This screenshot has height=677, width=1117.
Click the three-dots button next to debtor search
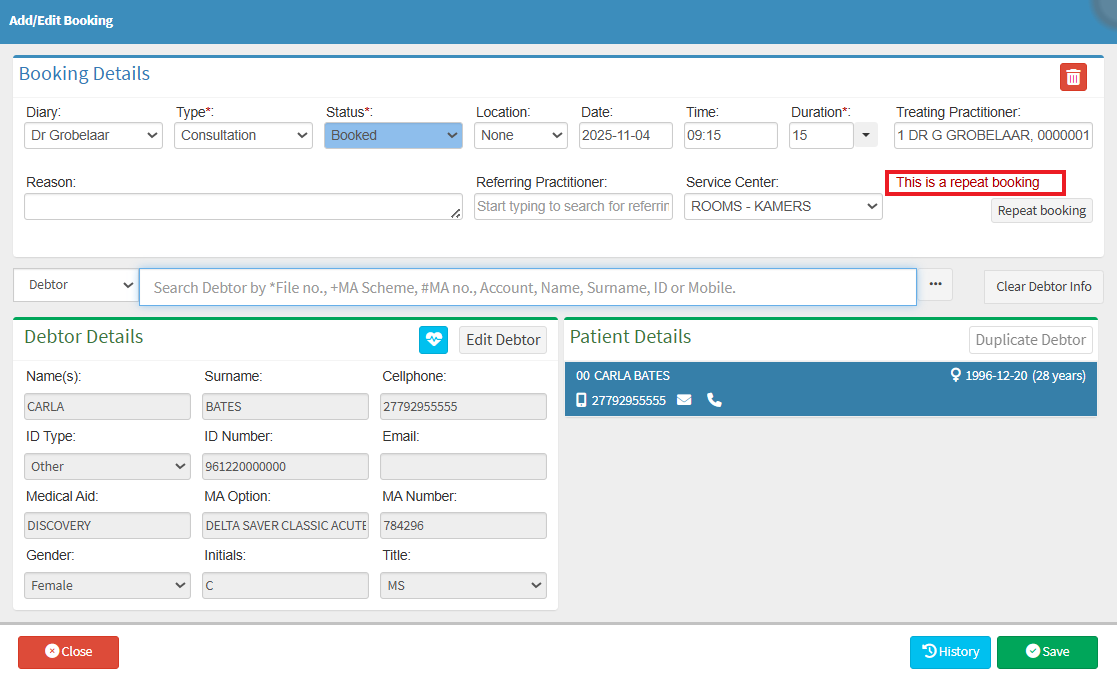coord(935,285)
